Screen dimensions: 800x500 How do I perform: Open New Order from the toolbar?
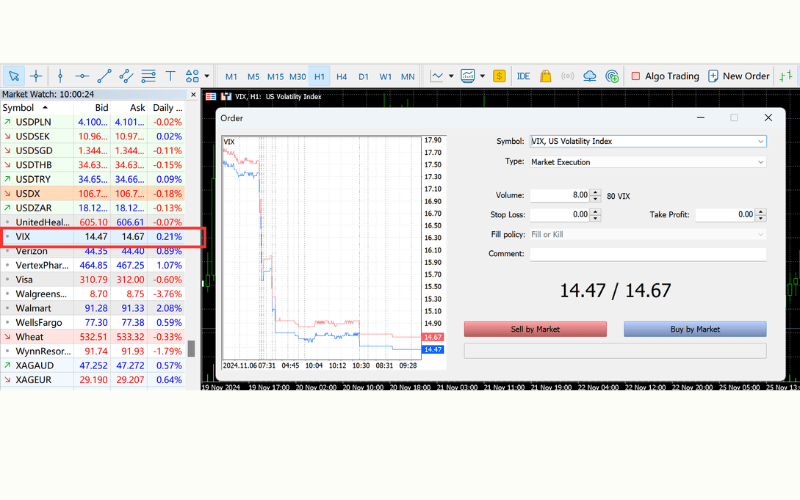(738, 76)
